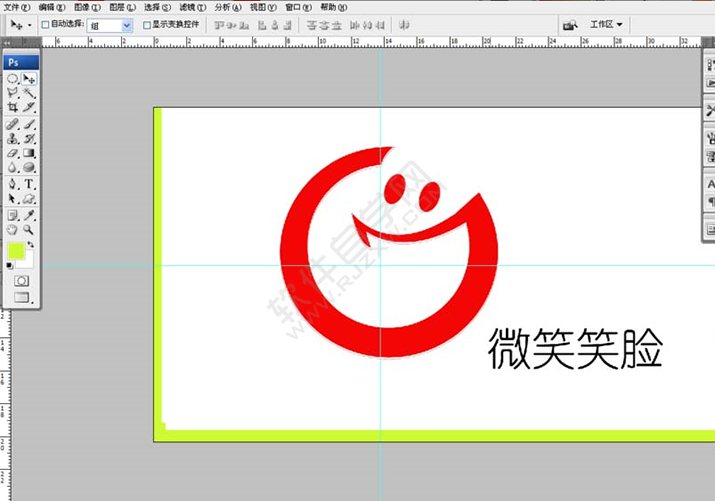This screenshot has width=715, height=501.
Task: Select the Clone Stamp tool
Action: (x=13, y=139)
